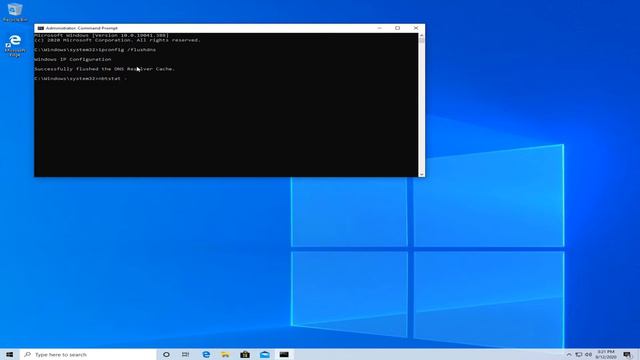The width and height of the screenshot is (640, 360).
Task: Open the network status tray icon
Action: [579, 354]
